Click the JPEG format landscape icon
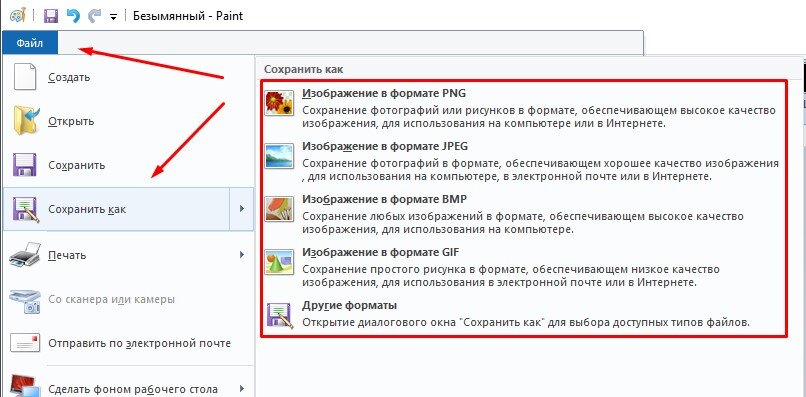 click(x=279, y=156)
